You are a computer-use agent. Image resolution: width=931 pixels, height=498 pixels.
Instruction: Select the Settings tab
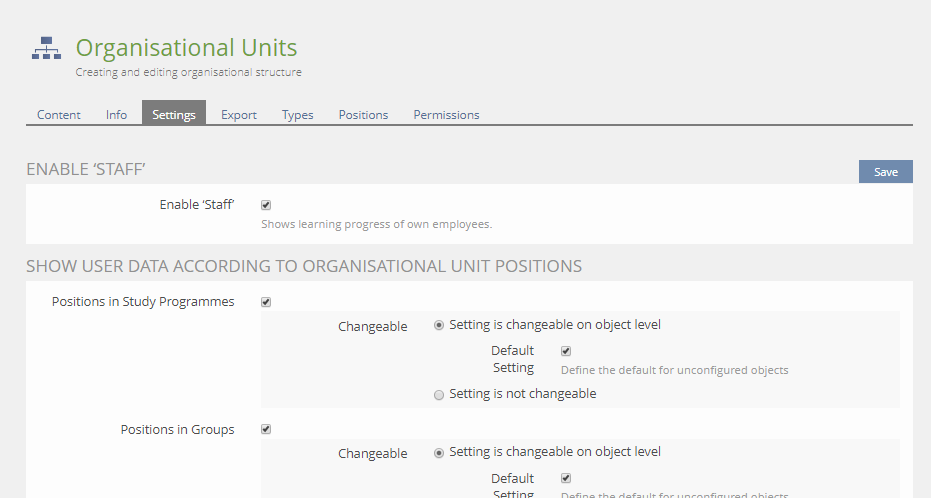tap(174, 115)
